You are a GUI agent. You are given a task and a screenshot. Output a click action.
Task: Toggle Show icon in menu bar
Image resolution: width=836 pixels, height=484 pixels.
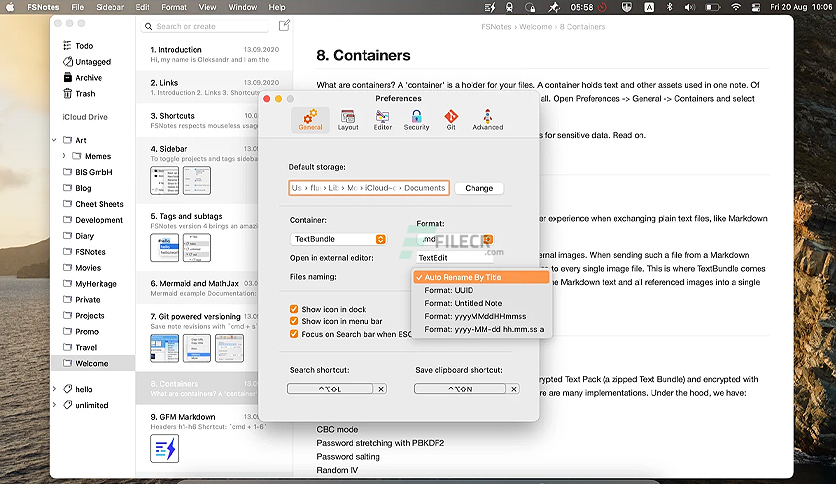[x=294, y=321]
